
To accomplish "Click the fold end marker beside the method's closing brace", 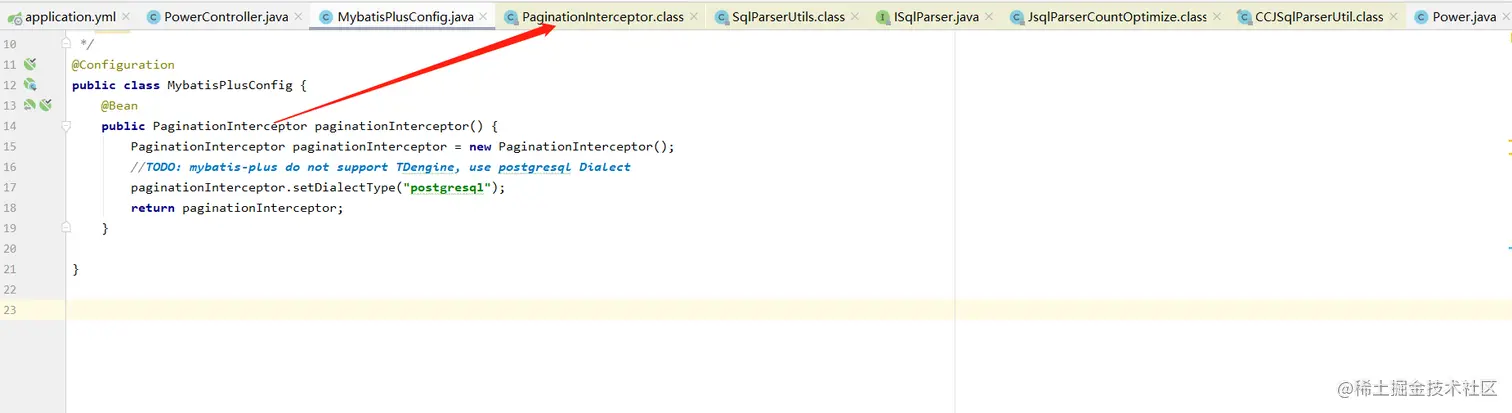I will 66,228.
